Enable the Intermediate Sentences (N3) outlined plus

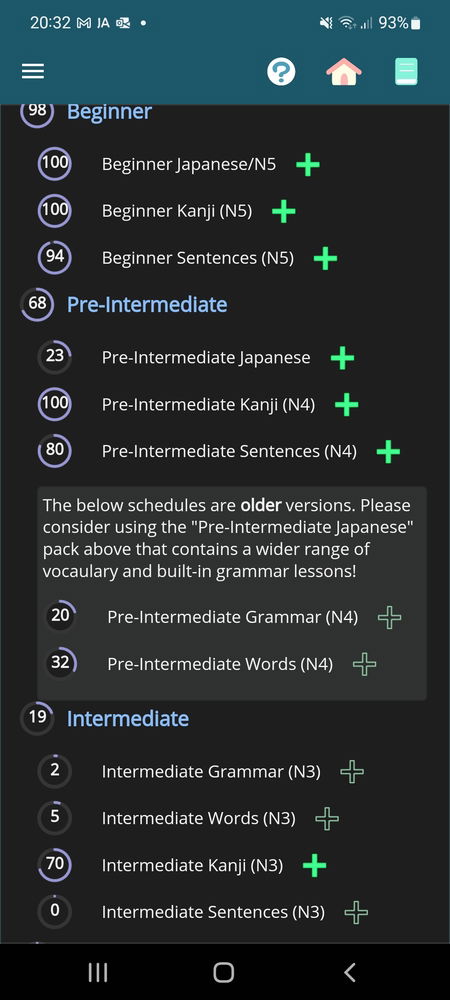[356, 913]
